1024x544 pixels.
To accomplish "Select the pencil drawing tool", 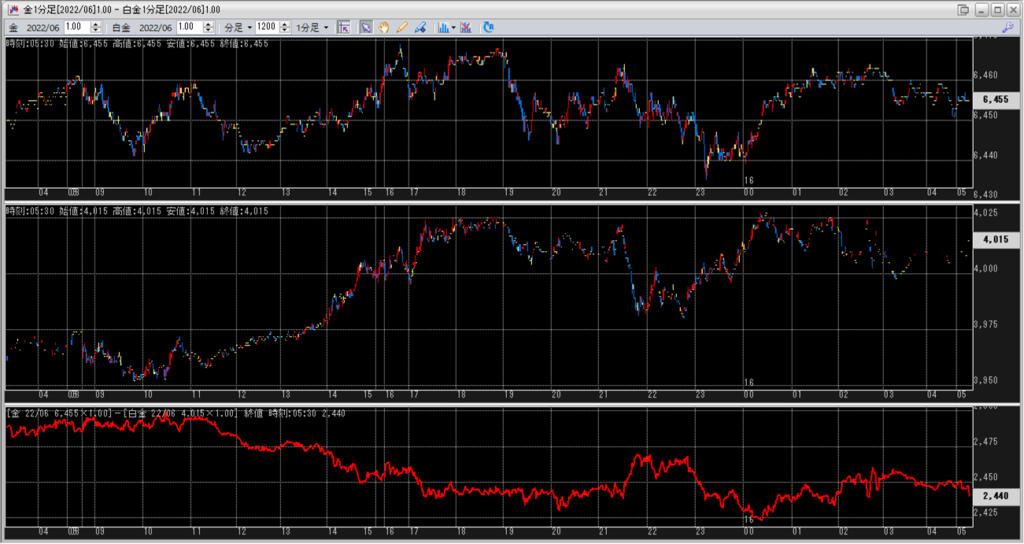I will point(402,27).
